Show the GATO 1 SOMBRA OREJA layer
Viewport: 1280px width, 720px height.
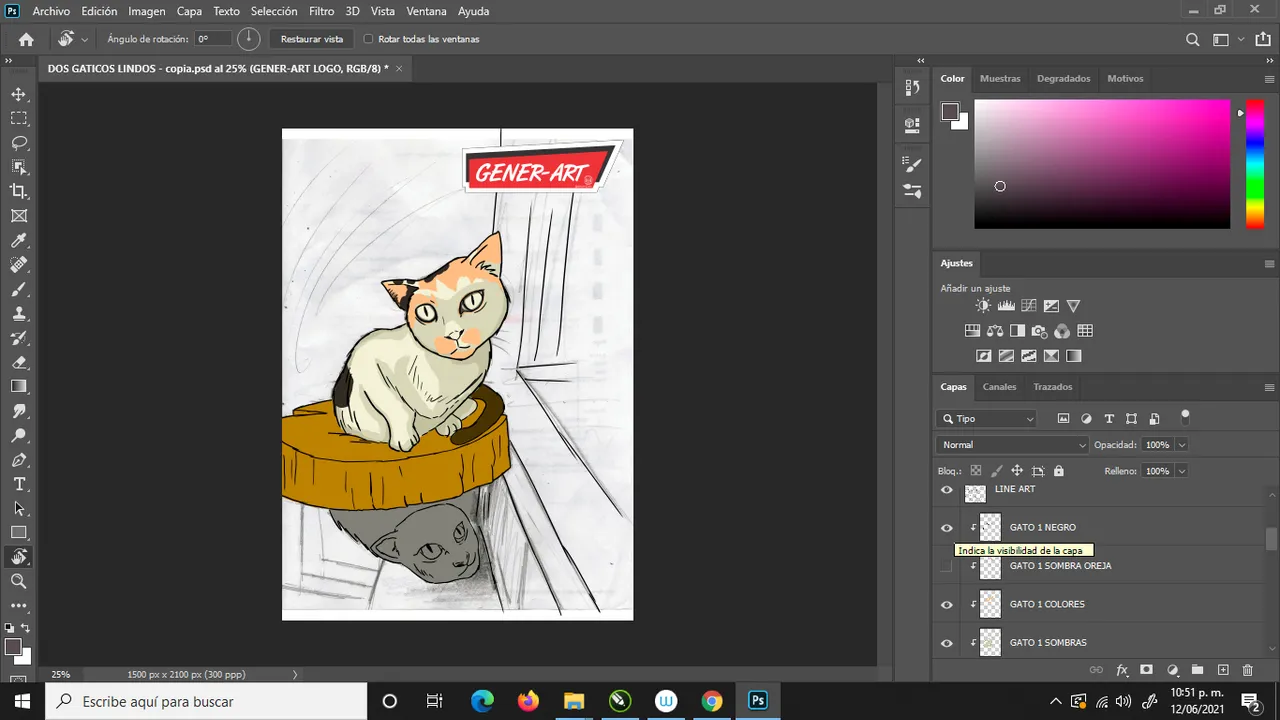click(x=945, y=566)
